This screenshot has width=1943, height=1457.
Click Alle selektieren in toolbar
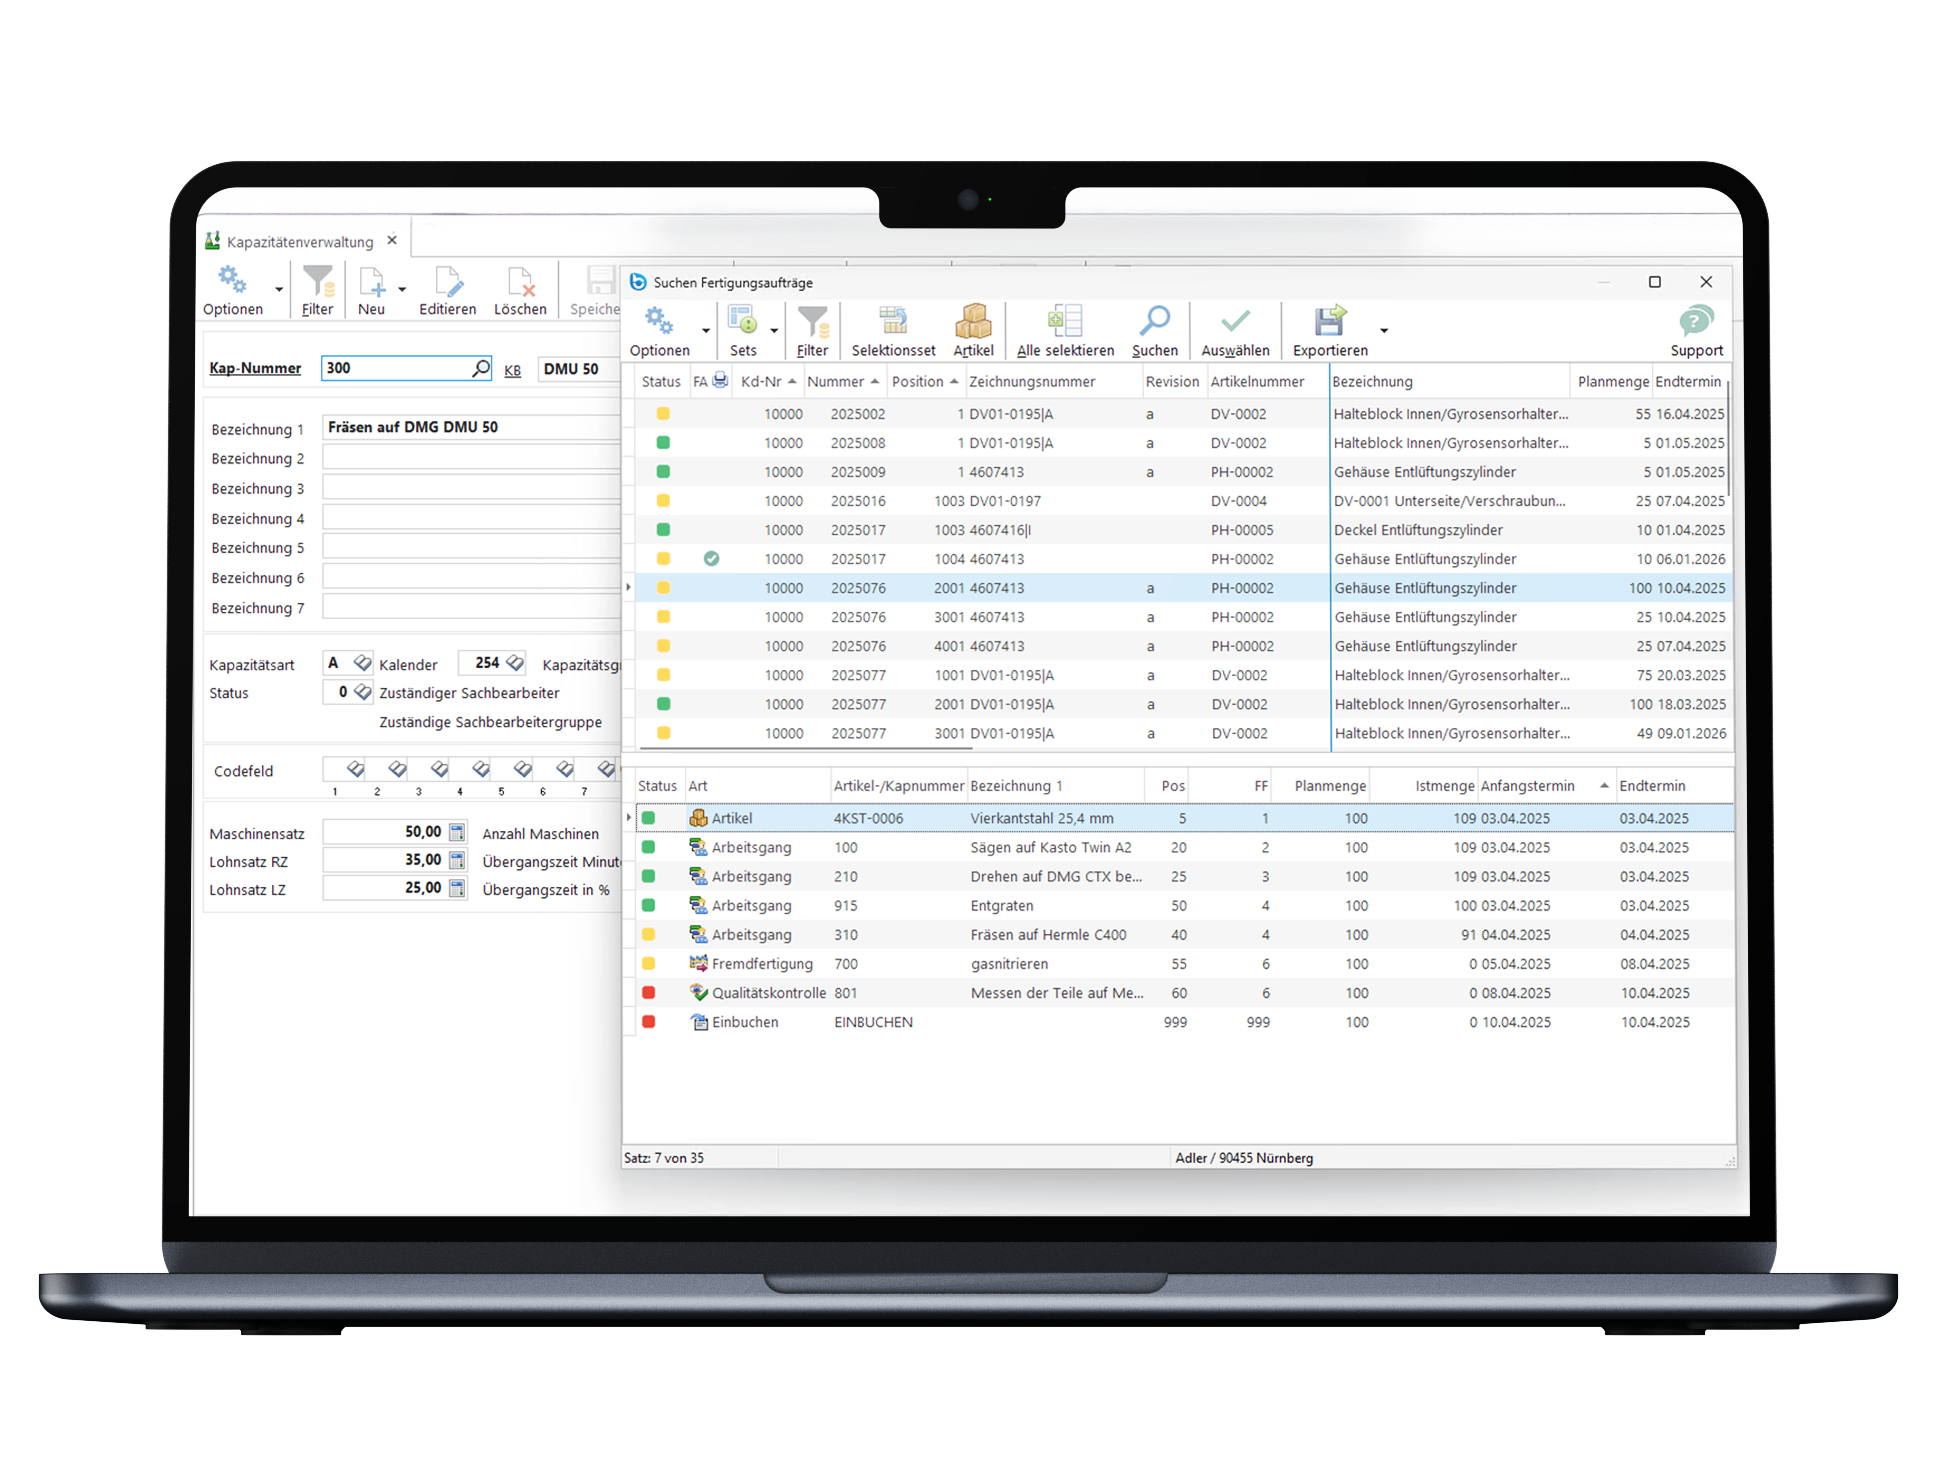point(1065,331)
